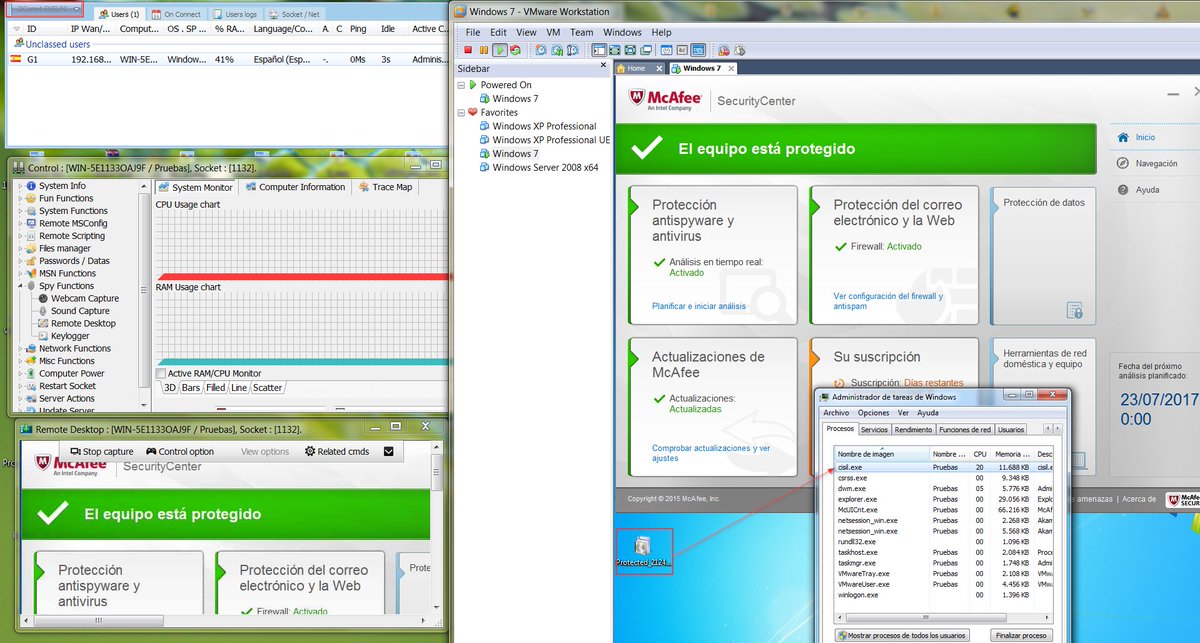This screenshot has height=643, width=1200.
Task: Switch to the On Connect tab
Action: click(x=177, y=15)
